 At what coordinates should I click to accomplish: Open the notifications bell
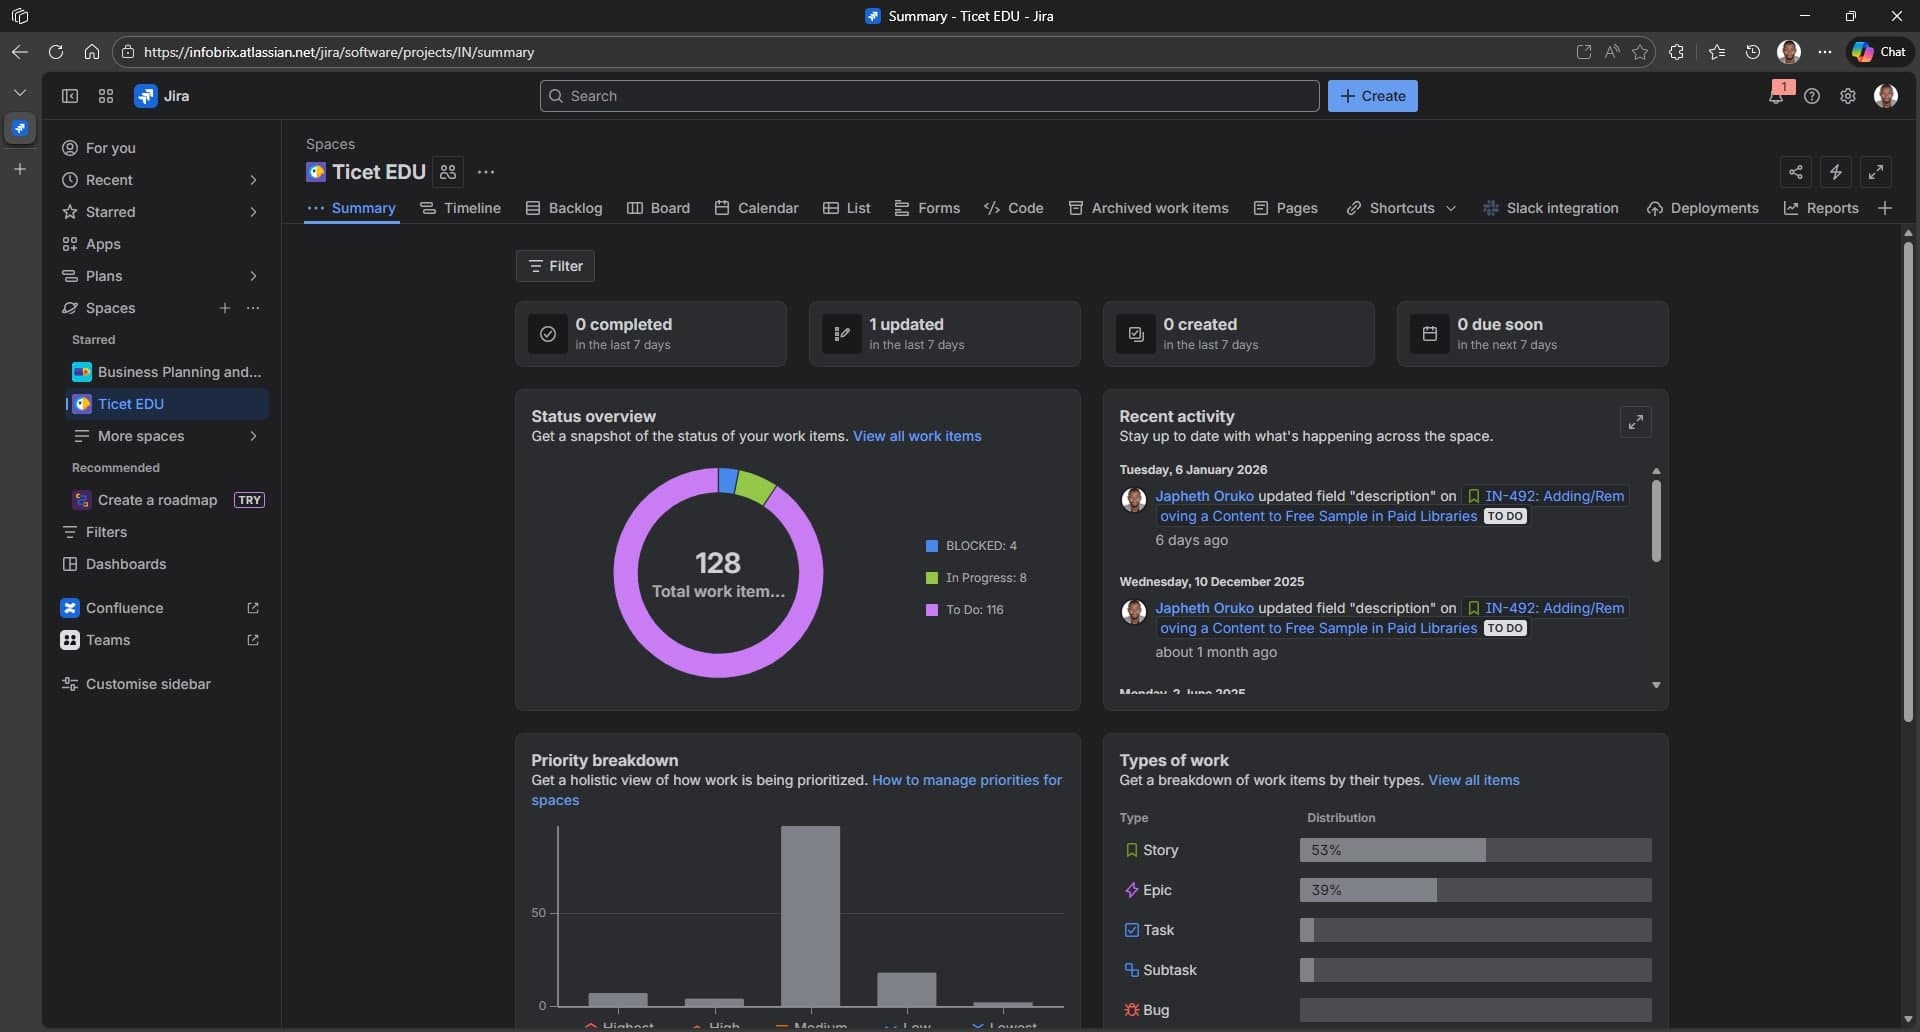pyautogui.click(x=1776, y=96)
